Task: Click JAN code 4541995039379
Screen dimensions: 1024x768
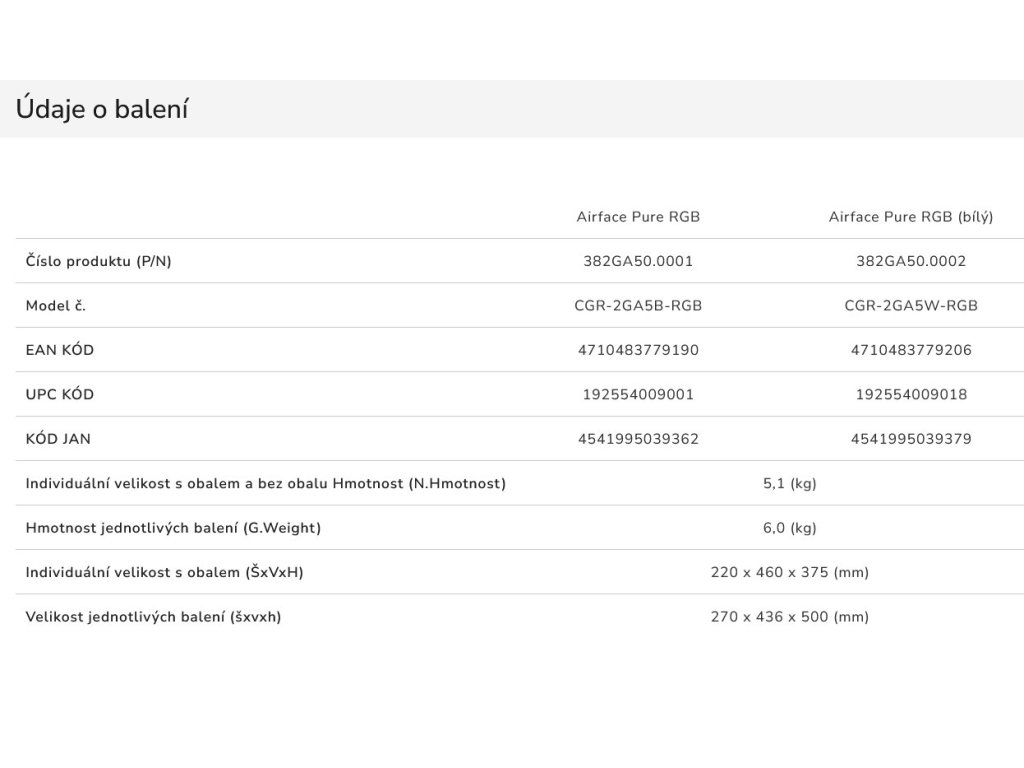Action: [911, 438]
